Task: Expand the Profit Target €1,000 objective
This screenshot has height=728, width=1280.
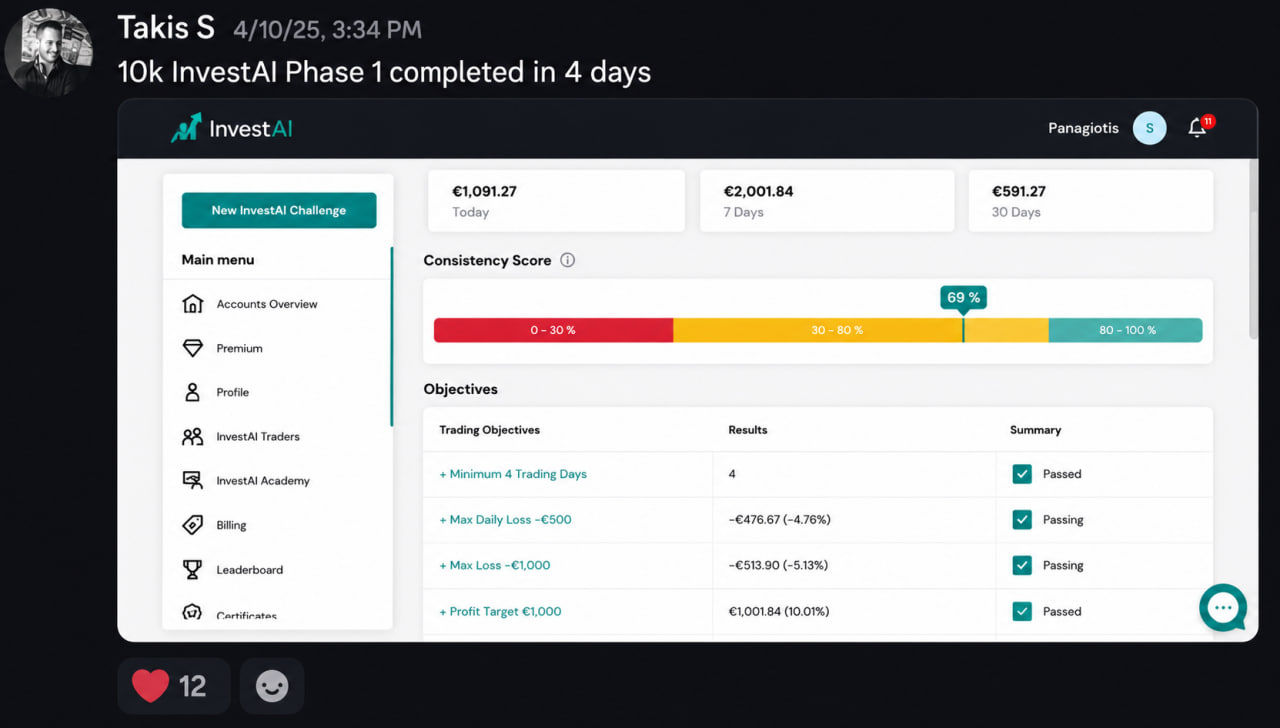Action: click(500, 611)
